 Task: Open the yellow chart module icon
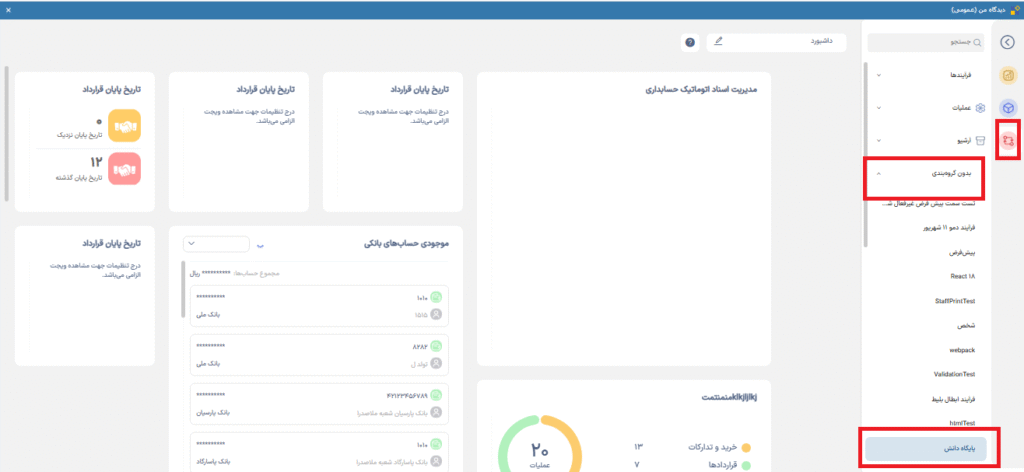[1008, 76]
